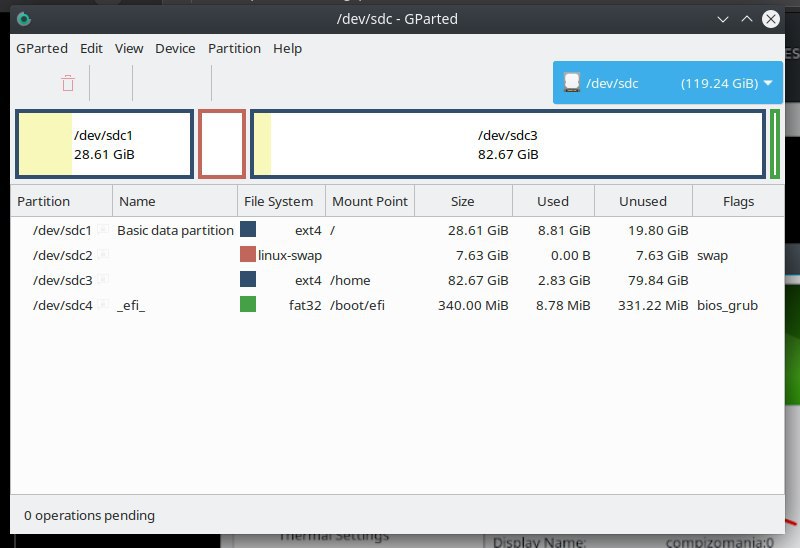Click the '/boot/efi' mount point cell

pyautogui.click(x=357, y=306)
